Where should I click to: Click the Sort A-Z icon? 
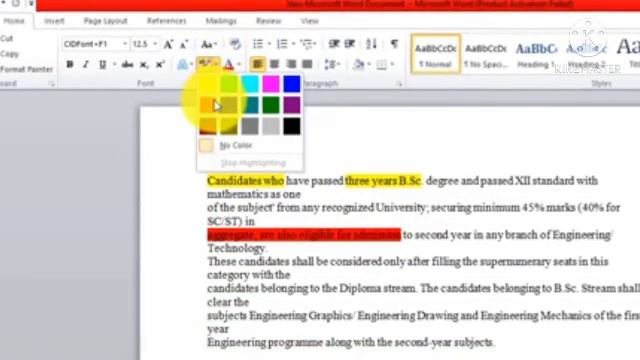click(371, 44)
